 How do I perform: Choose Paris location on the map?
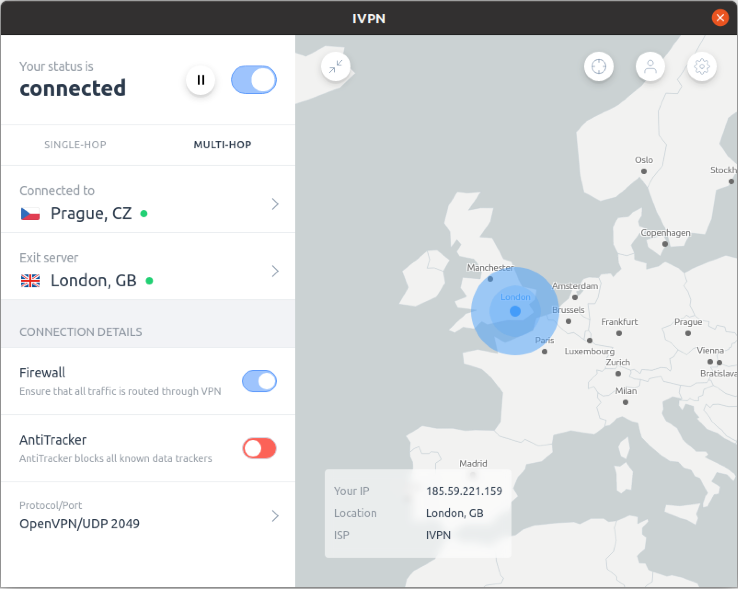pyautogui.click(x=545, y=351)
